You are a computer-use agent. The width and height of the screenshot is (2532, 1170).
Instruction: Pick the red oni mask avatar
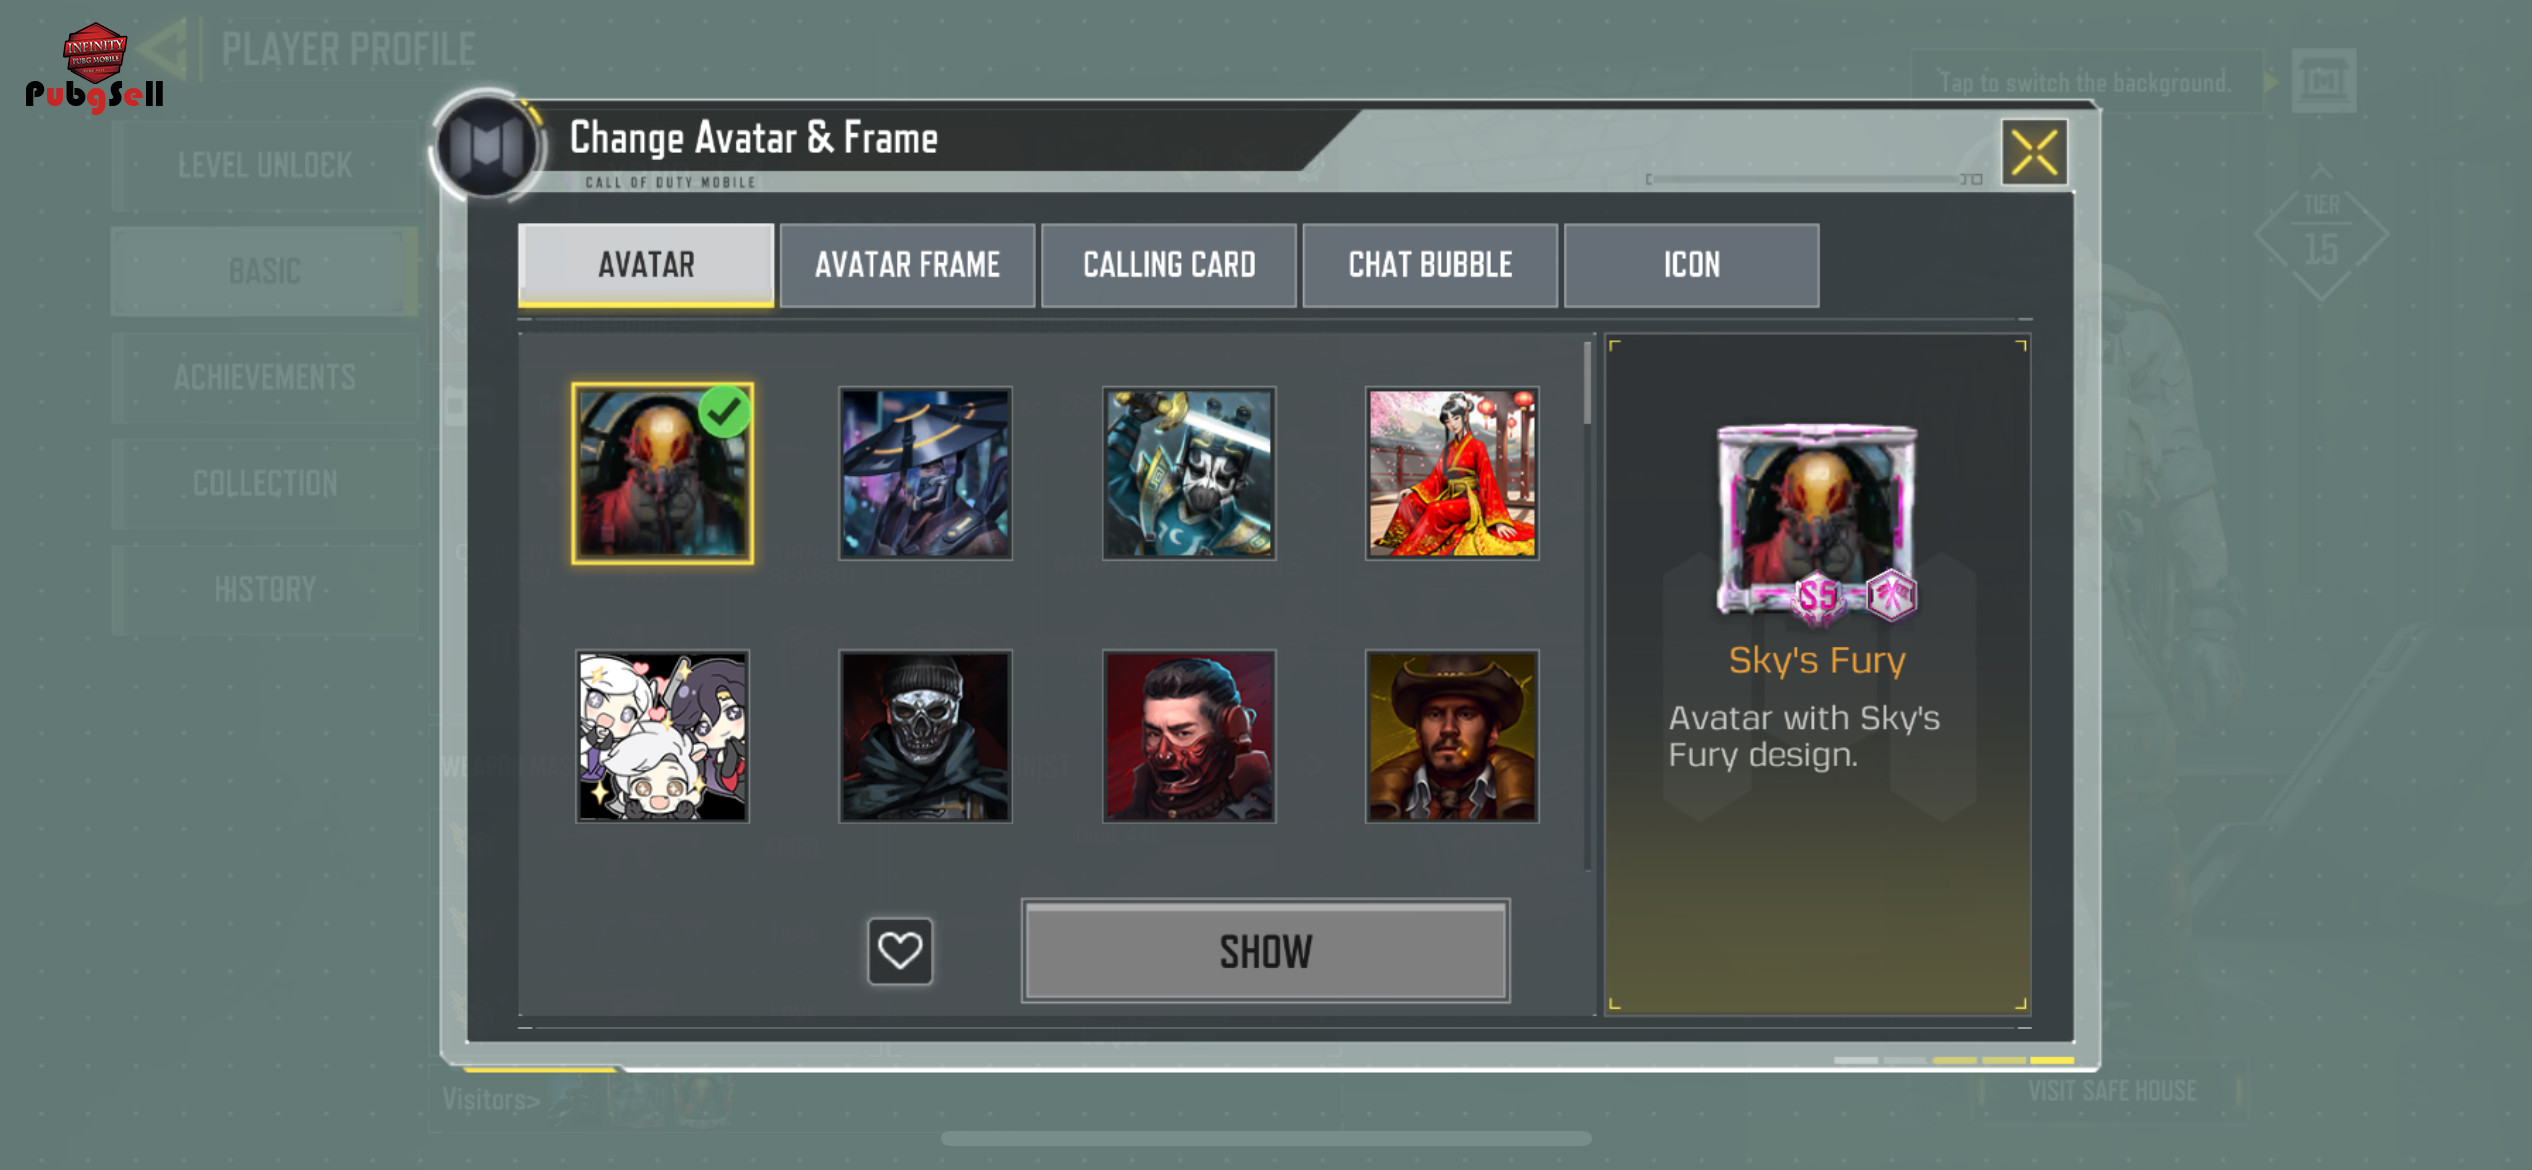[1188, 736]
